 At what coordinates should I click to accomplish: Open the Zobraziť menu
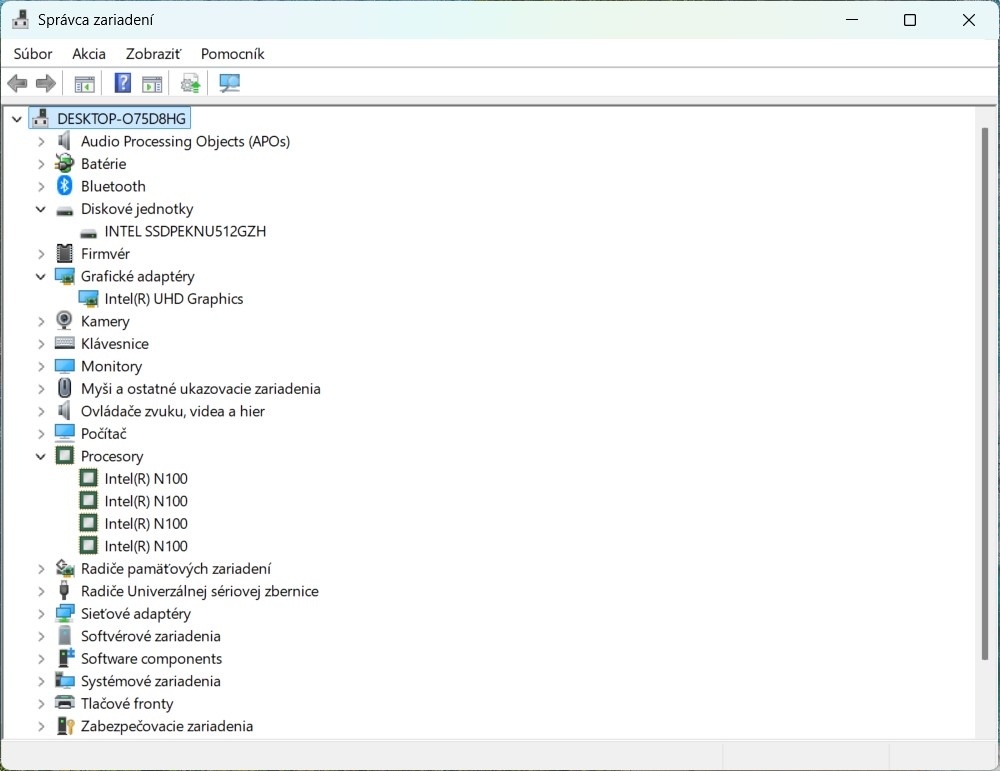click(153, 54)
